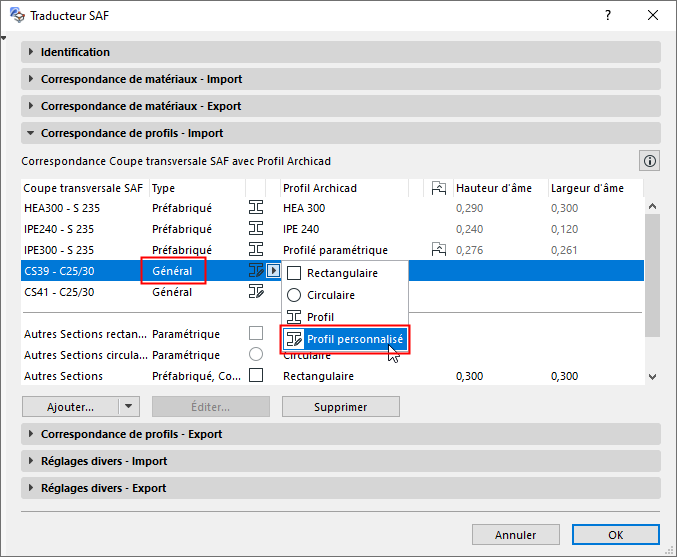Click the parametric column header icon
Screen dimensions: 677x557
click(x=438, y=187)
